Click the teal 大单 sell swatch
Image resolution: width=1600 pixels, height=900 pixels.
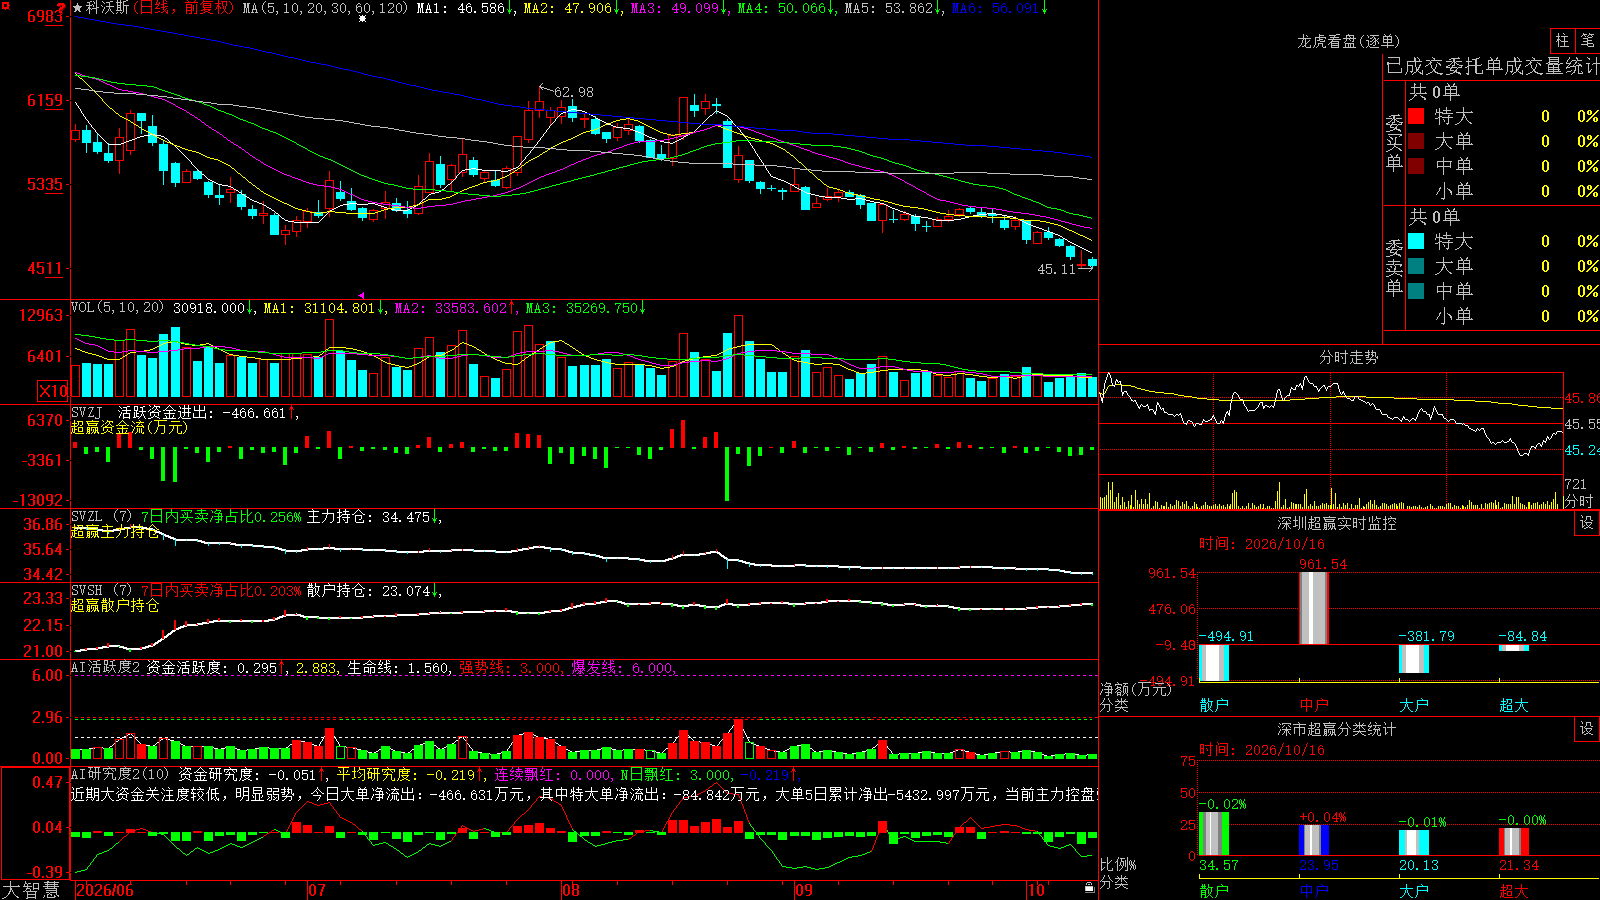tap(1416, 266)
